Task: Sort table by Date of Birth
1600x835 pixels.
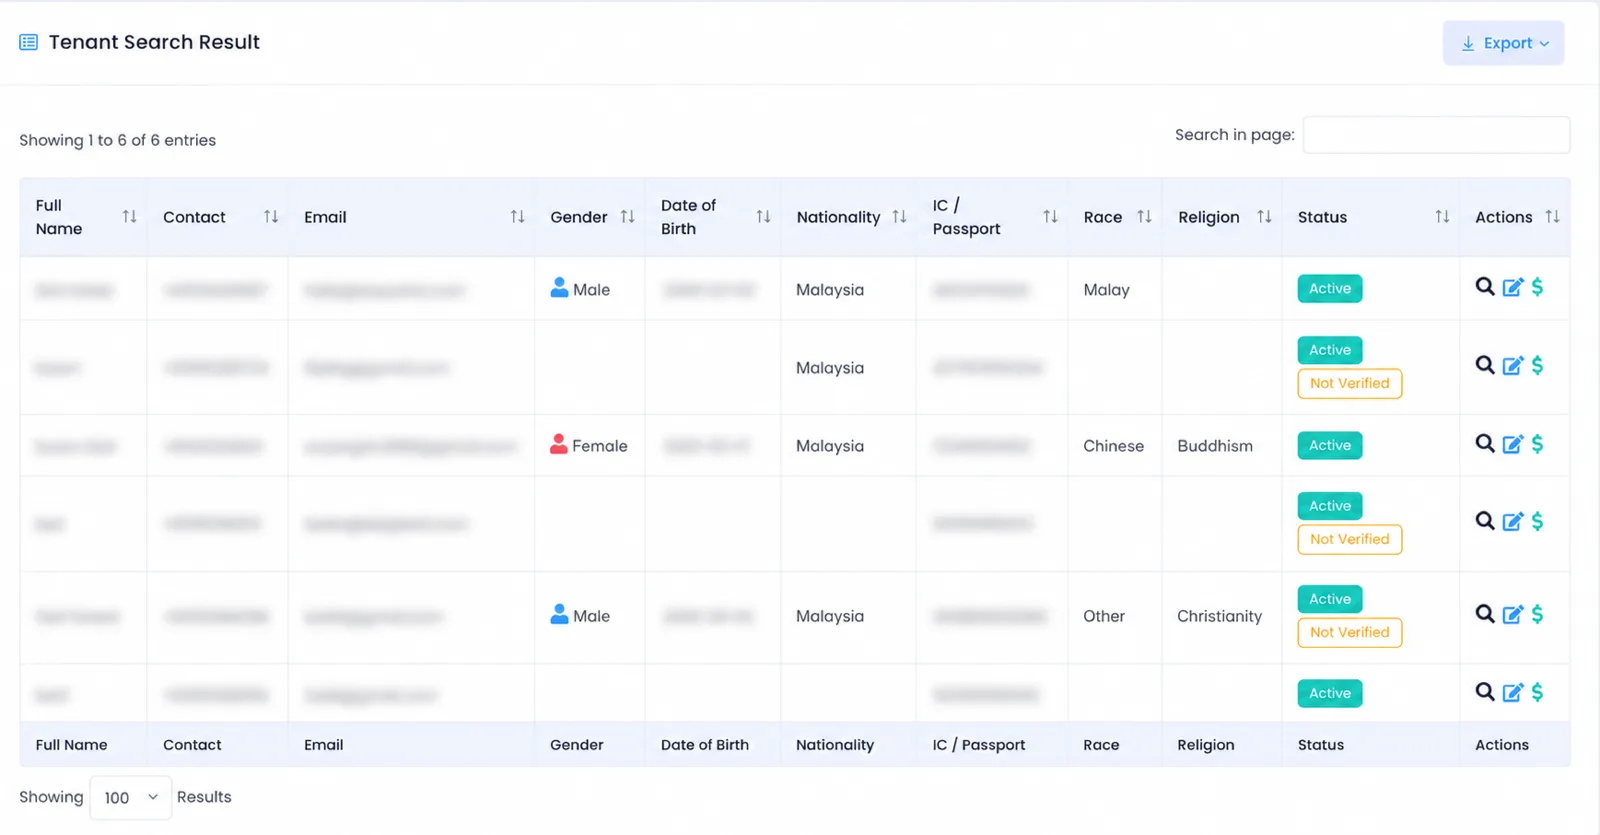Action: pyautogui.click(x=763, y=217)
